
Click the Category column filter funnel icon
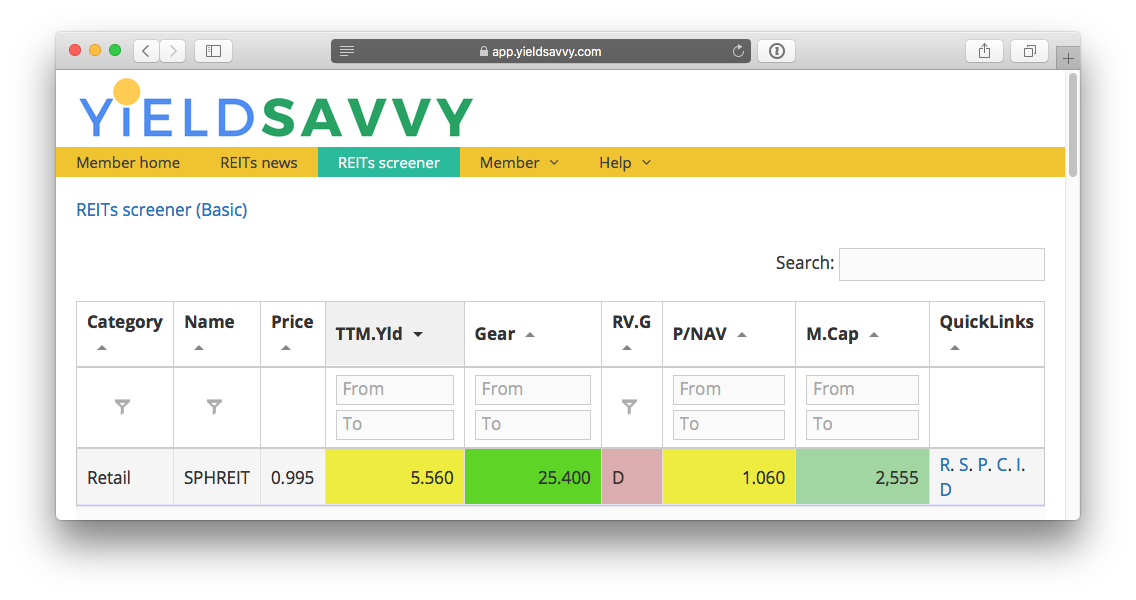122,406
